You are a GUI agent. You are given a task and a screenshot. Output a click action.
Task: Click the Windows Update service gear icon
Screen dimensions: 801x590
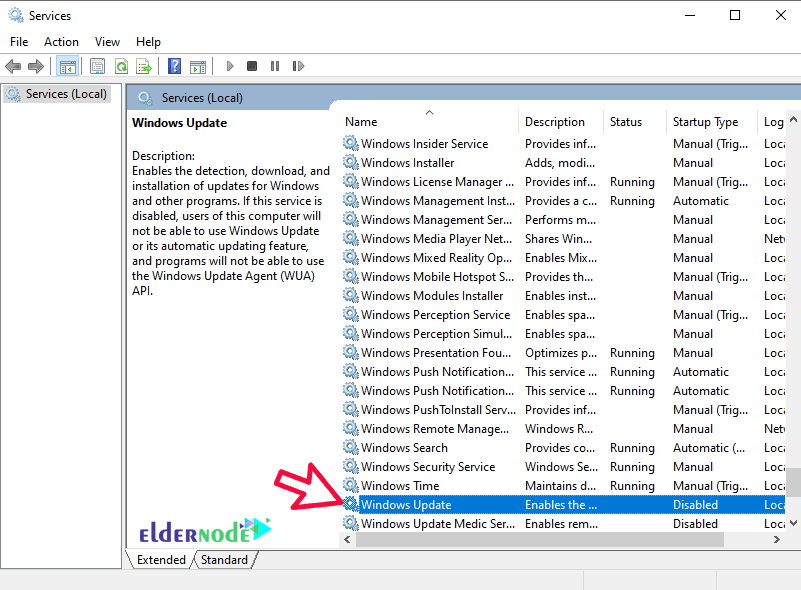(x=351, y=504)
